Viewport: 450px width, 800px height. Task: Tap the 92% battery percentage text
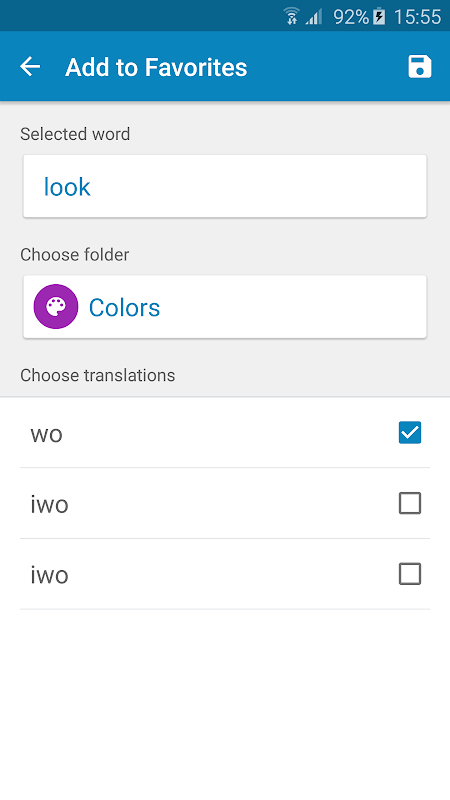[x=351, y=17]
